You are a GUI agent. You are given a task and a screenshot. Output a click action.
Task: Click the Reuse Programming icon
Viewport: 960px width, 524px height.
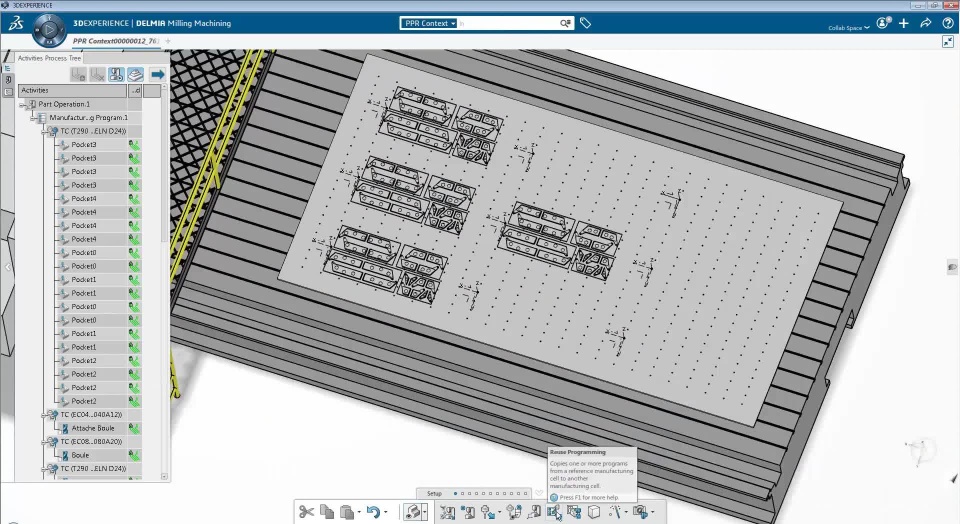click(x=554, y=512)
